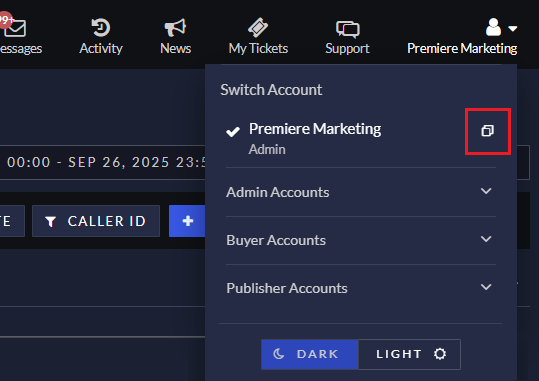Click the Admin Accounts label

coord(278,192)
